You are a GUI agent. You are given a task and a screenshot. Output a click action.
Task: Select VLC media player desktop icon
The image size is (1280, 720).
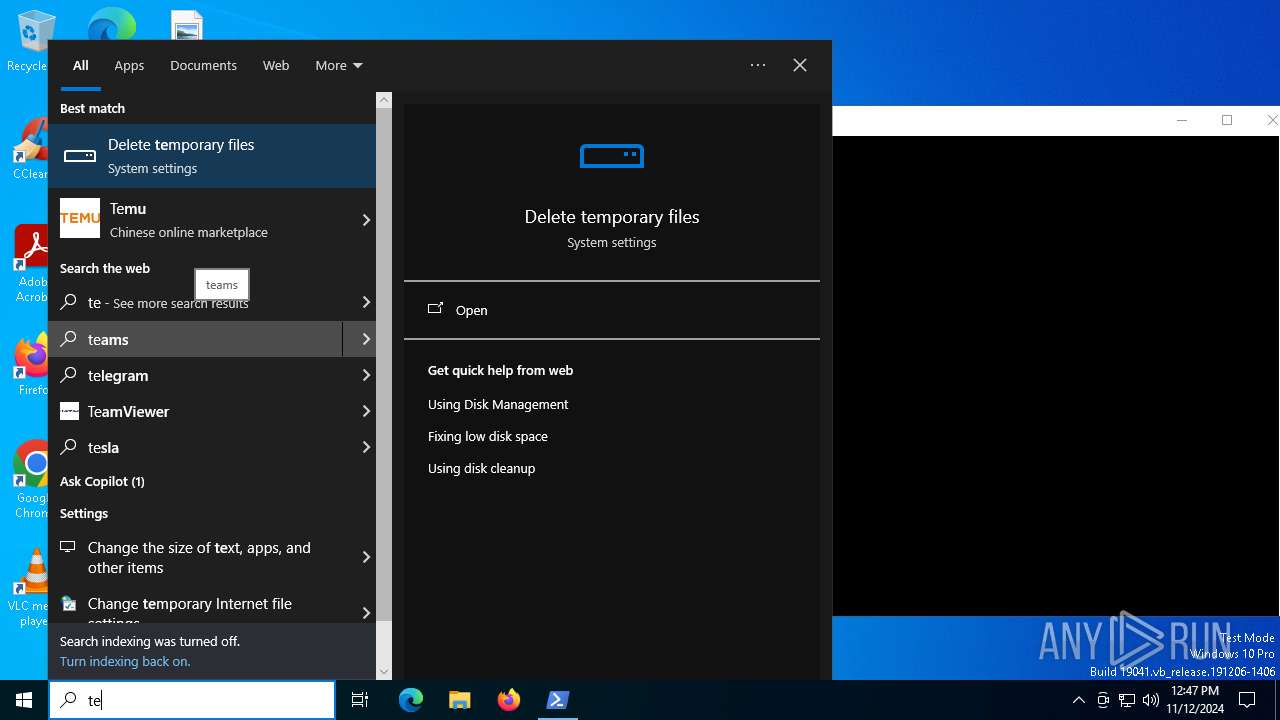click(32, 588)
